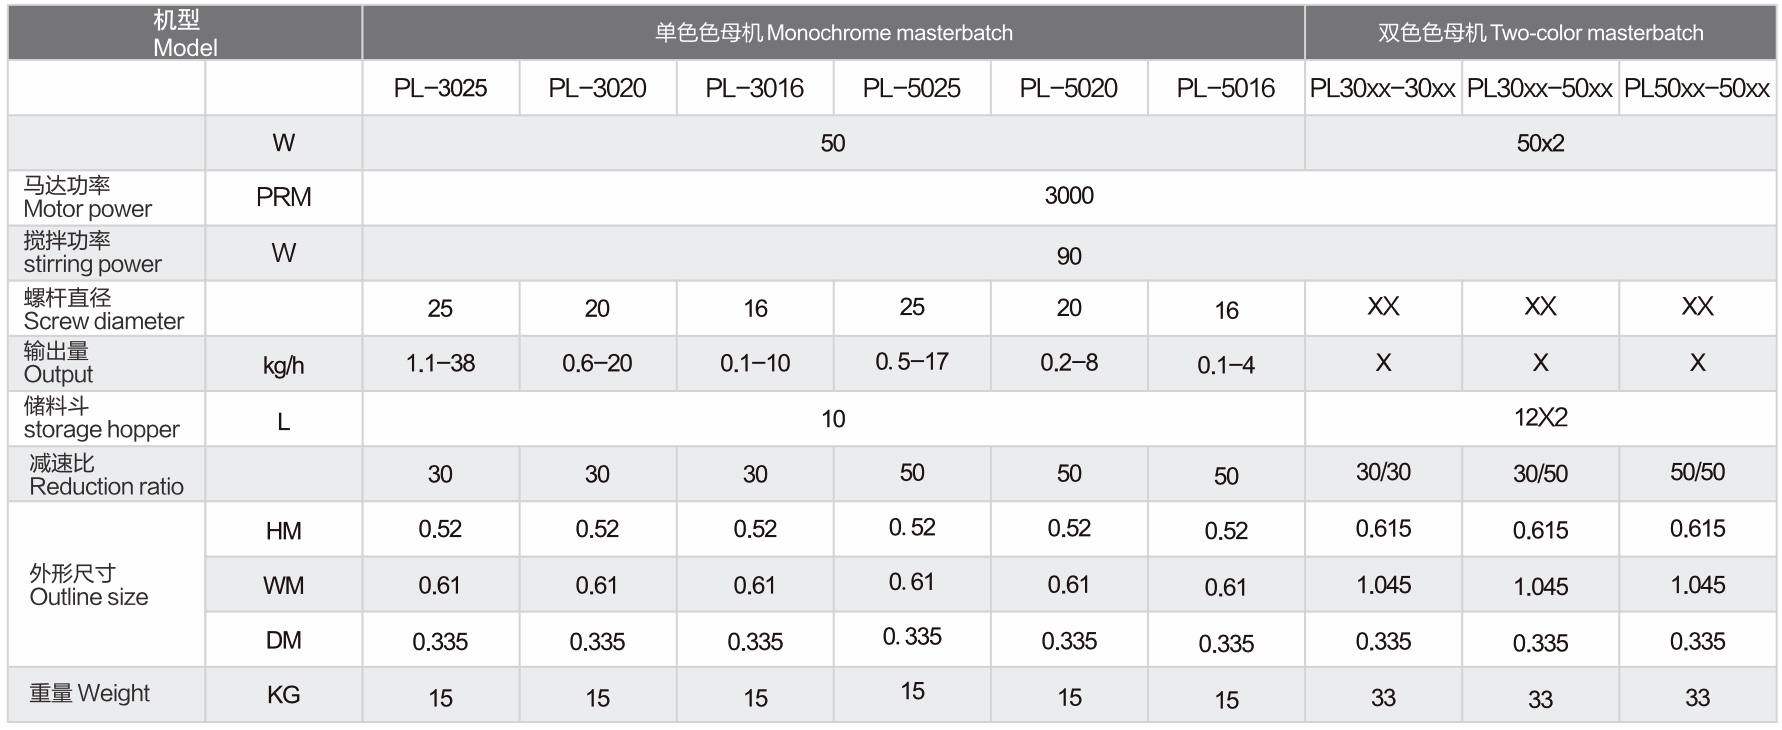
Task: Click the kg/h unit cell
Action: pyautogui.click(x=283, y=365)
